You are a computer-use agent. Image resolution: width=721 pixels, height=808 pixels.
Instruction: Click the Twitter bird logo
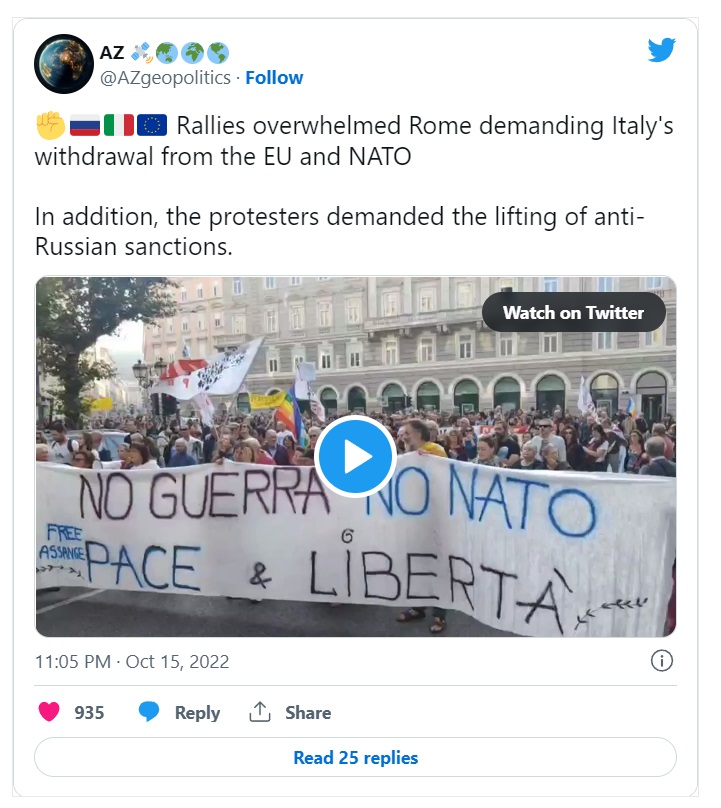[x=662, y=50]
